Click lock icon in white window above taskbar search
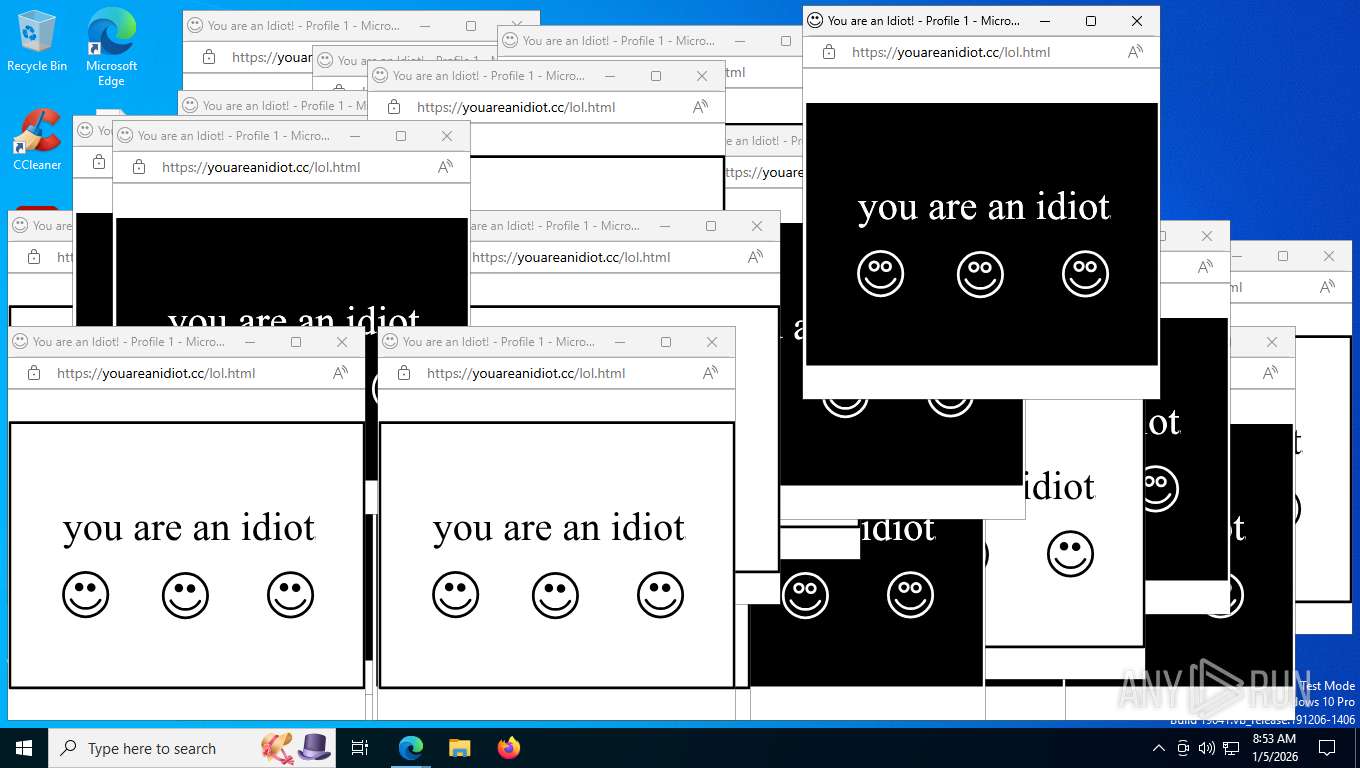This screenshot has width=1360, height=768. (34, 373)
